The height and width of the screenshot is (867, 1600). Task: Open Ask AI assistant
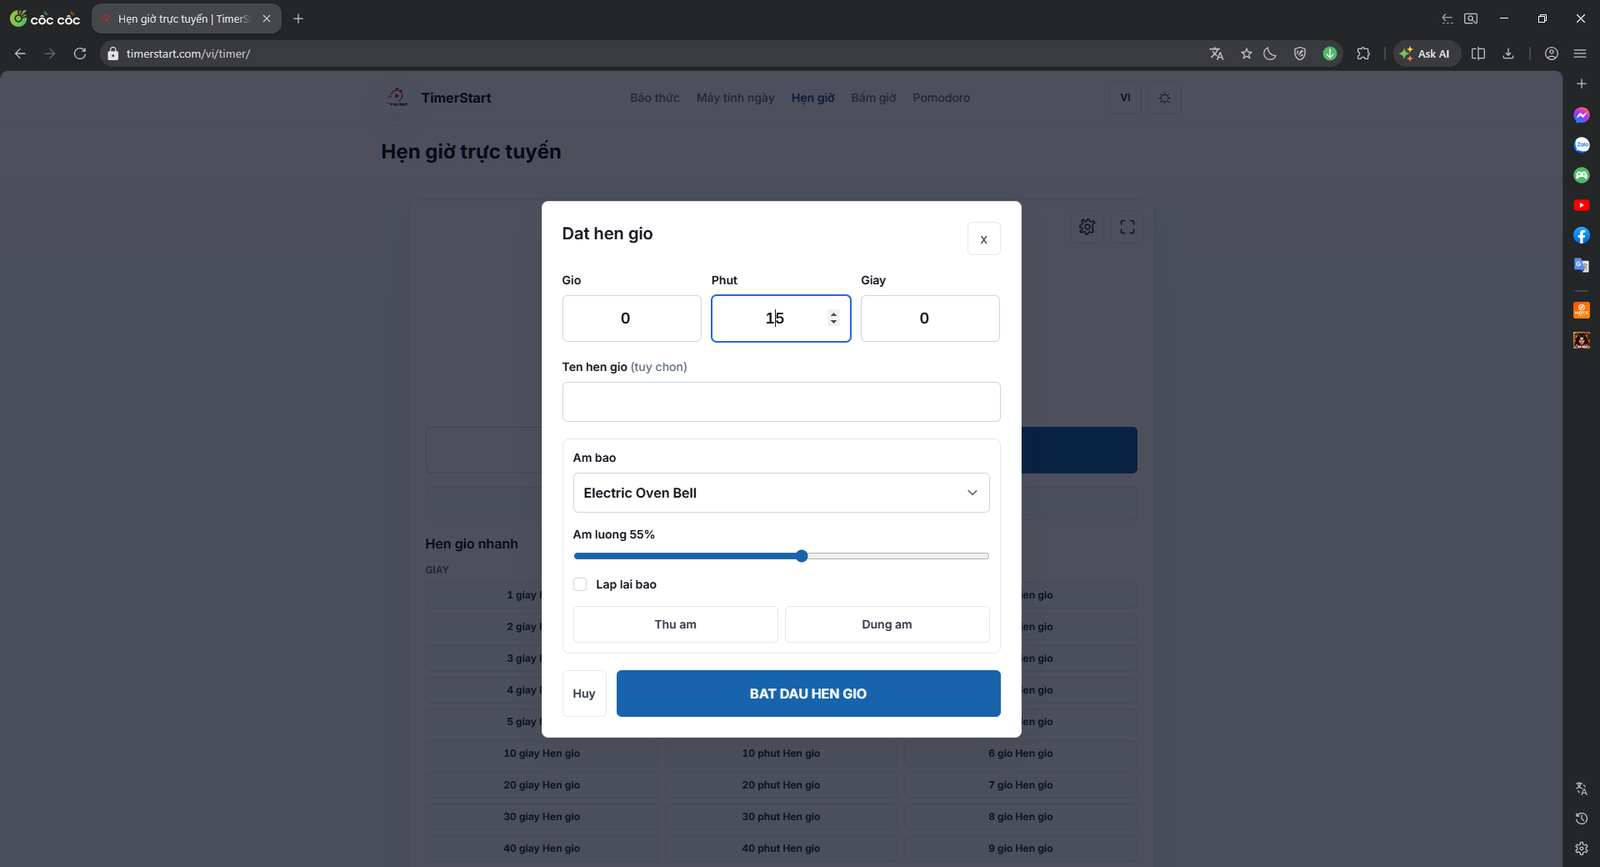click(1426, 54)
